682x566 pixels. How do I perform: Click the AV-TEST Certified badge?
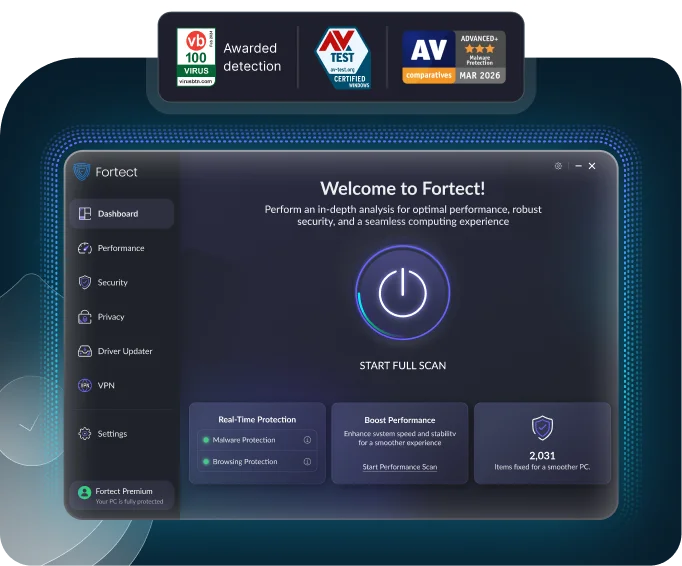point(343,58)
